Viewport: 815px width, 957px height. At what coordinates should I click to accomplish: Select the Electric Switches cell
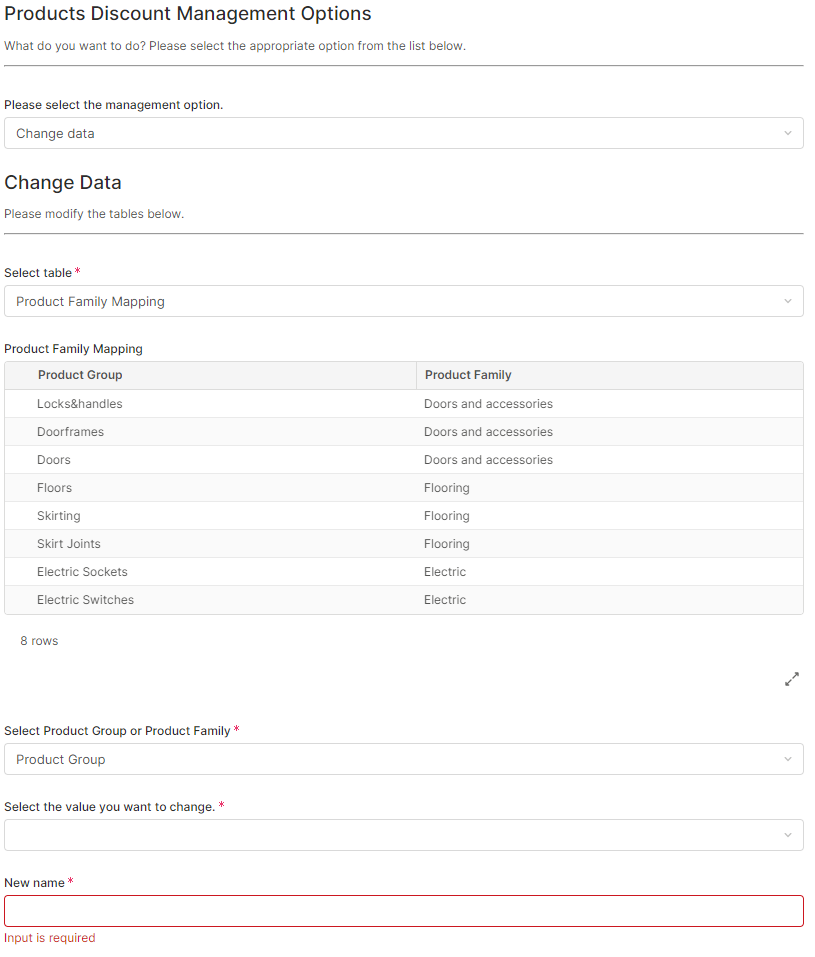(x=211, y=600)
